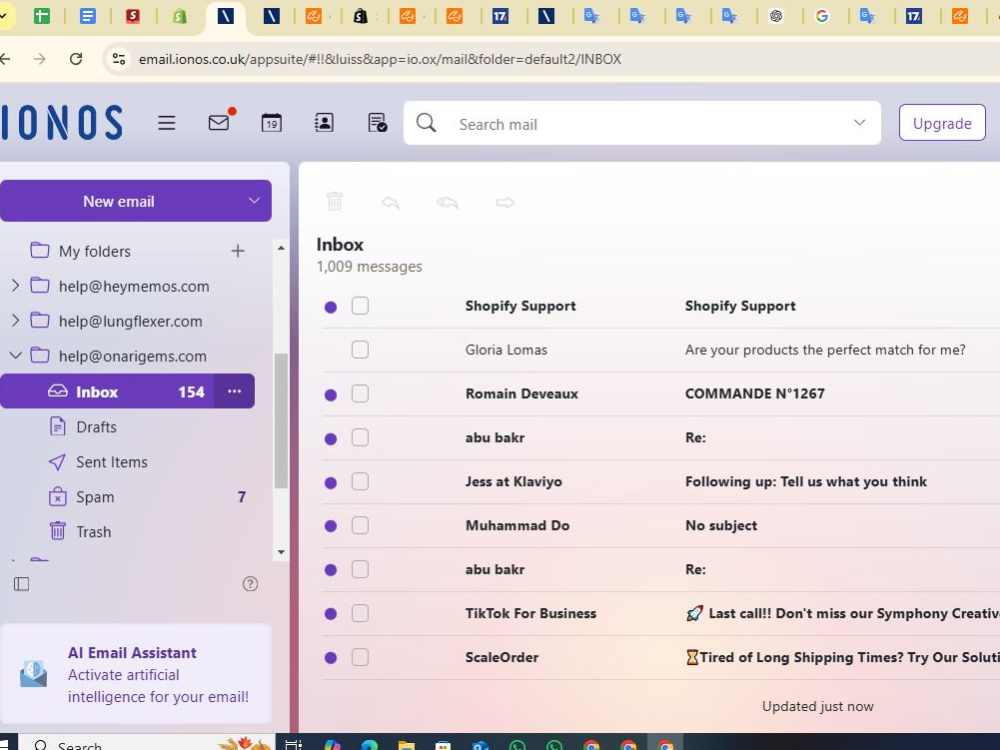Screen dimensions: 1000x750
Task: Toggle unread dot on Romain Deveaux email
Action: coord(330,395)
